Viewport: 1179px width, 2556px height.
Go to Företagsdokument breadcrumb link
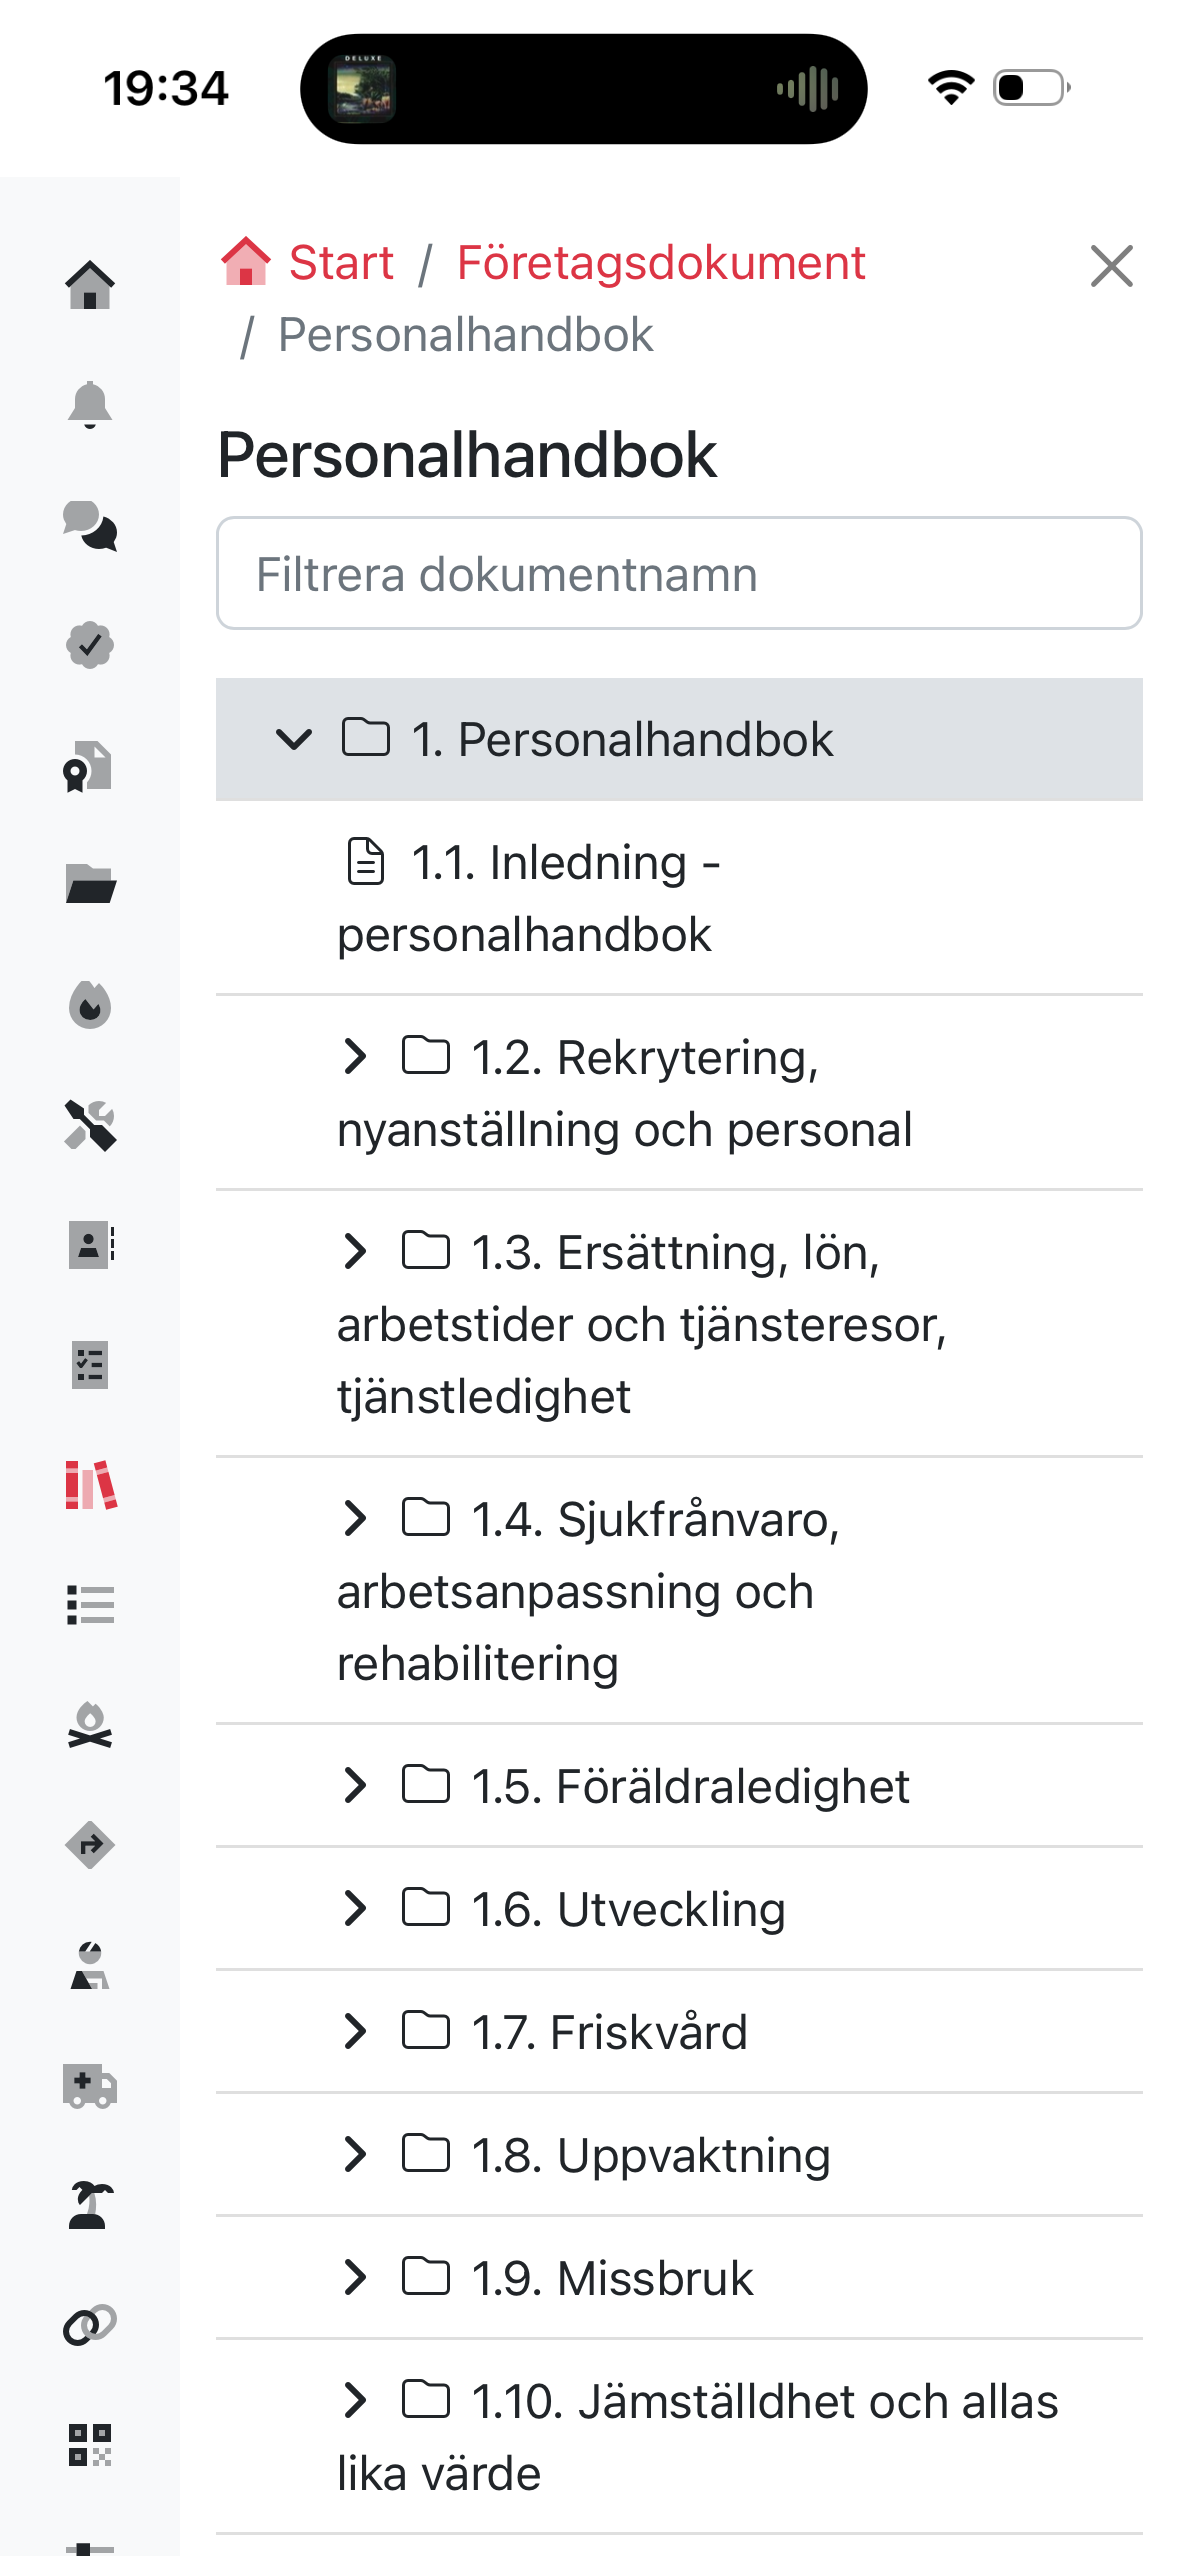(660, 263)
